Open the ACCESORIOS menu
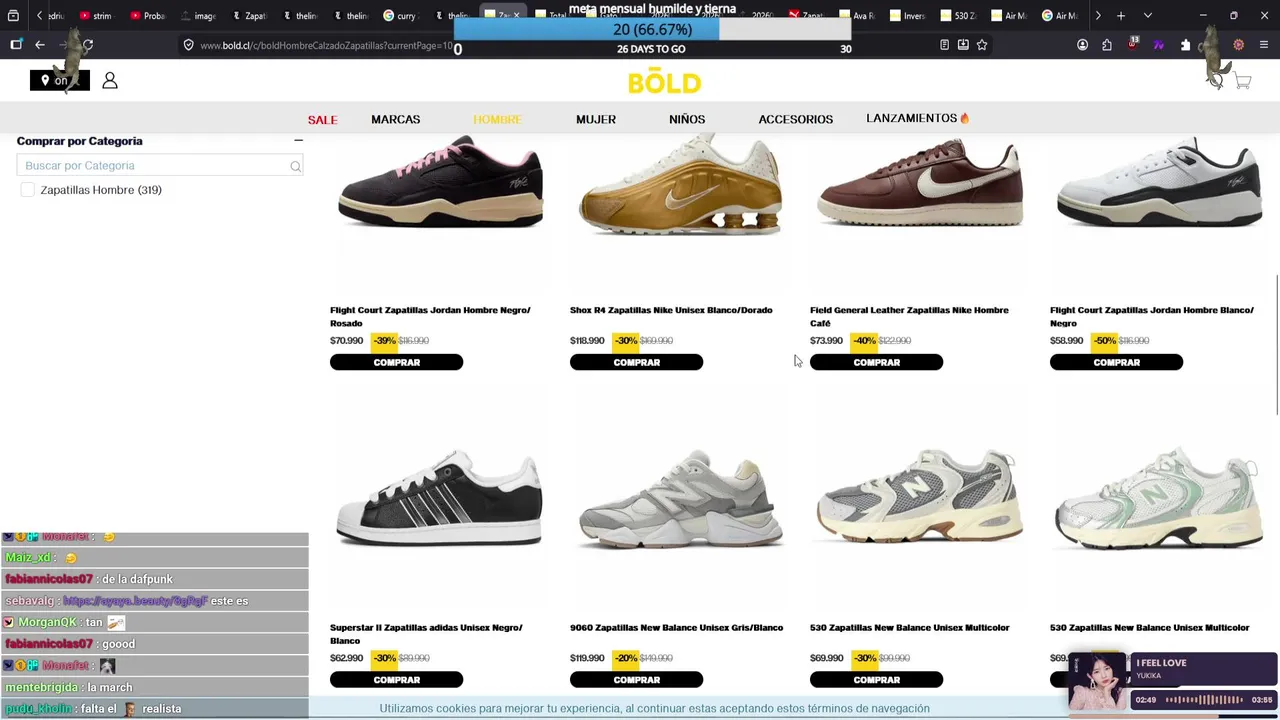 [796, 119]
